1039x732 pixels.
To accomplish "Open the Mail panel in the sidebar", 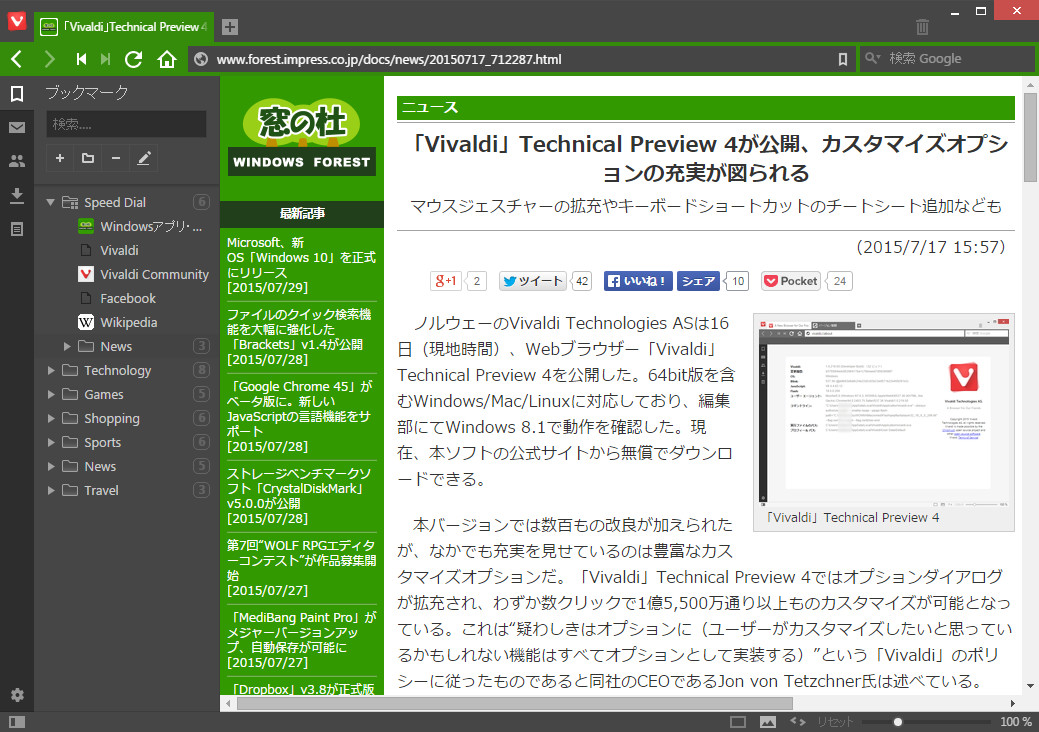I will click(x=16, y=126).
